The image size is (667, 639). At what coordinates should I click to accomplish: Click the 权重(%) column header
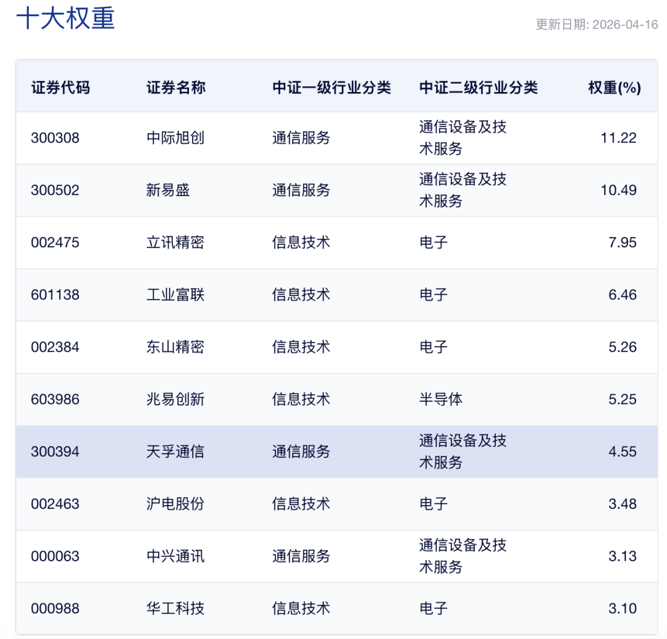click(614, 87)
